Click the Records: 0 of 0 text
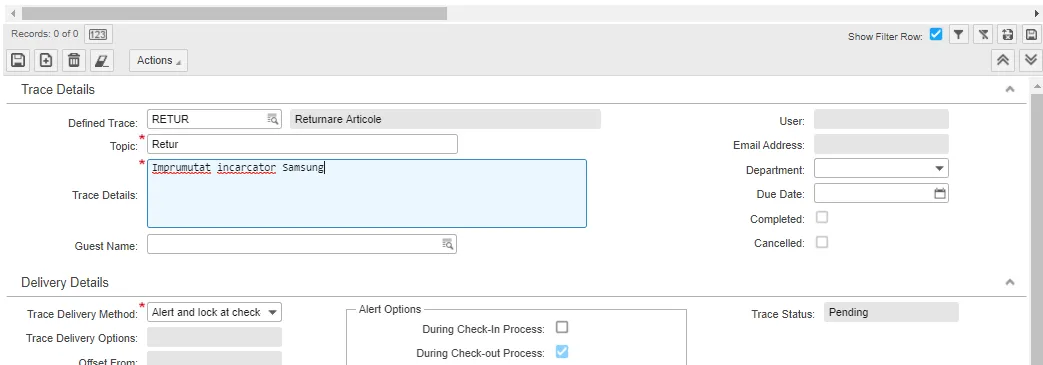Screen dimensions: 1043x365 45,34
